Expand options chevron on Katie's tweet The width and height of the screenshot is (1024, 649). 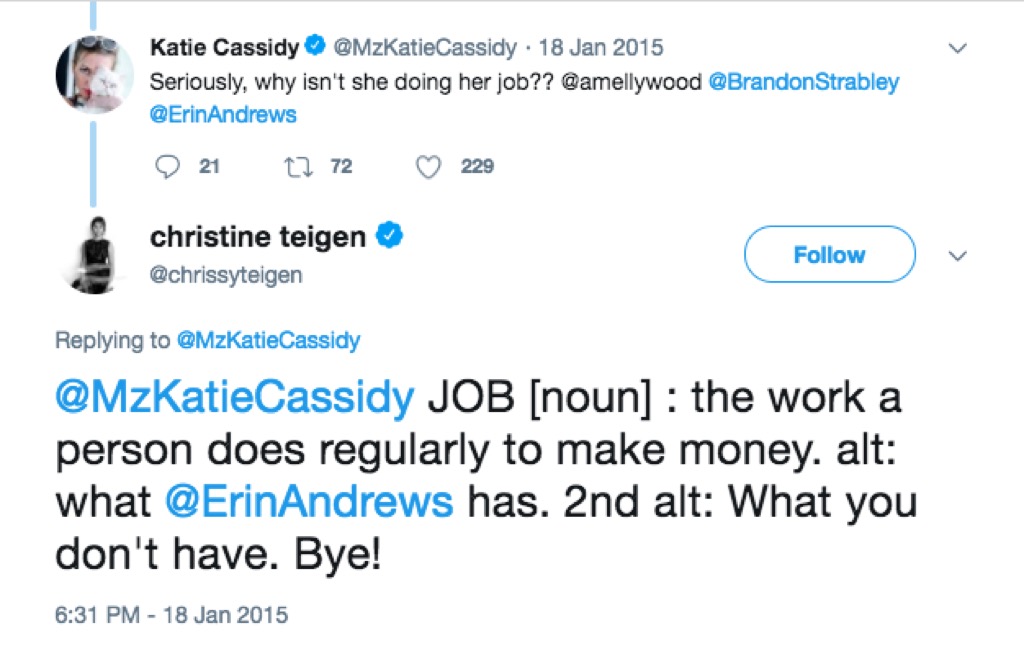pos(957,48)
